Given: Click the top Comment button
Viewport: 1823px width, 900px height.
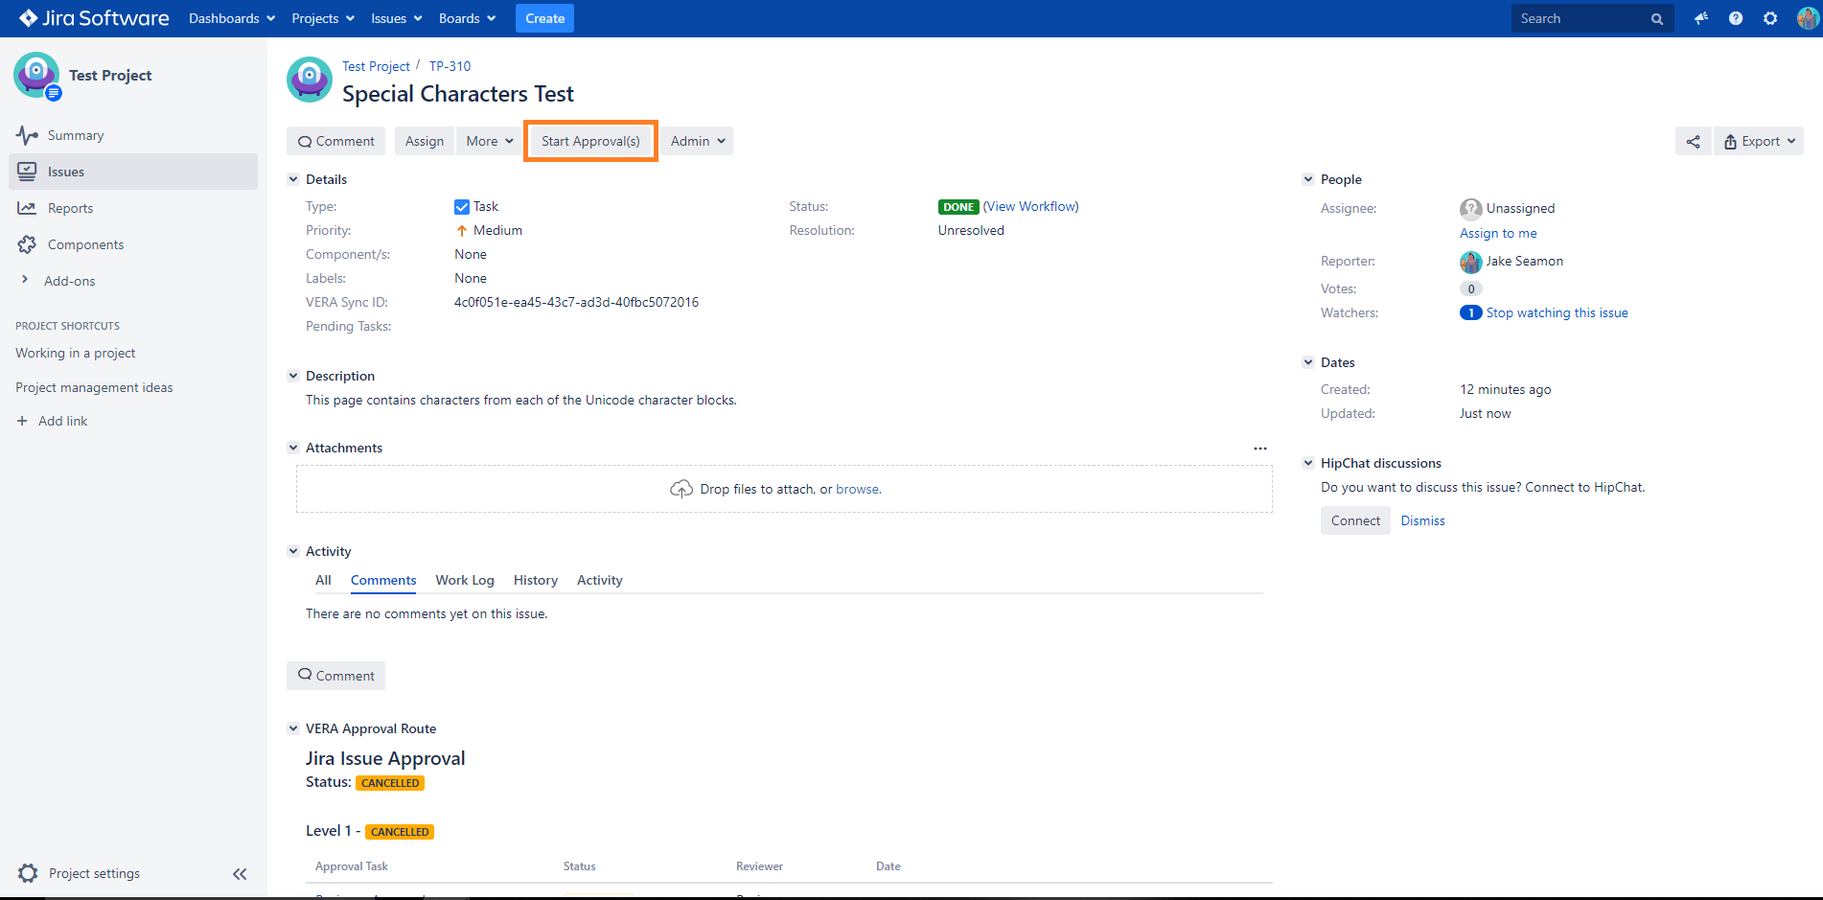Looking at the screenshot, I should click(336, 141).
